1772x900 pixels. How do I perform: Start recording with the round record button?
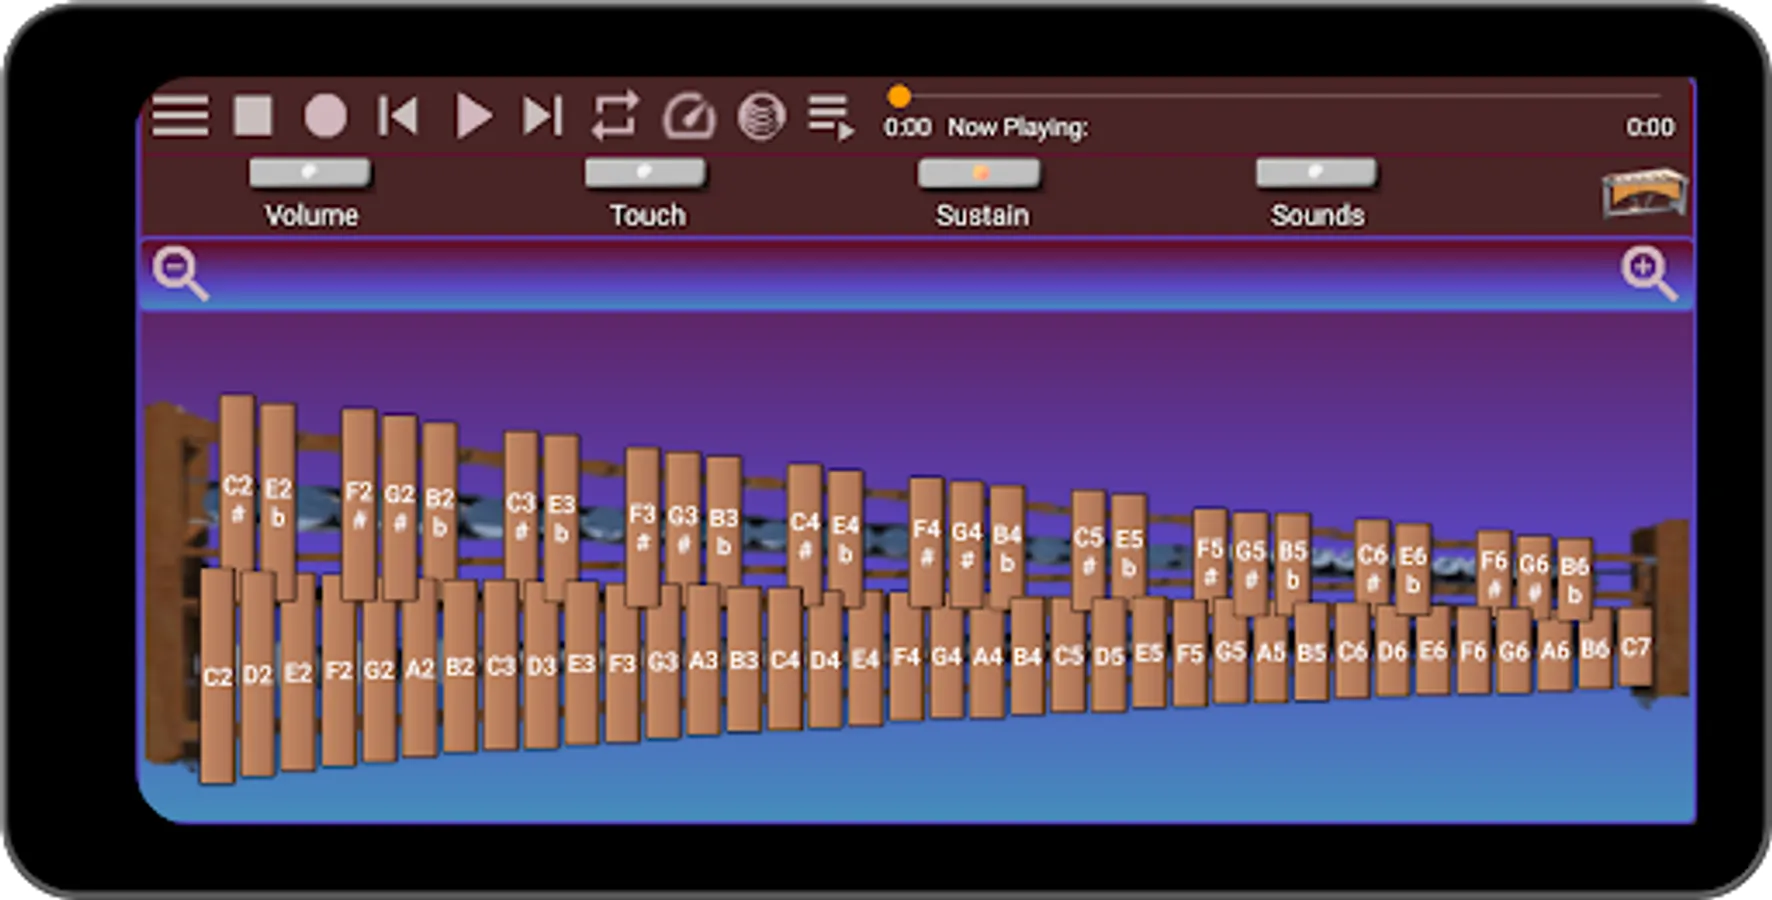point(325,116)
